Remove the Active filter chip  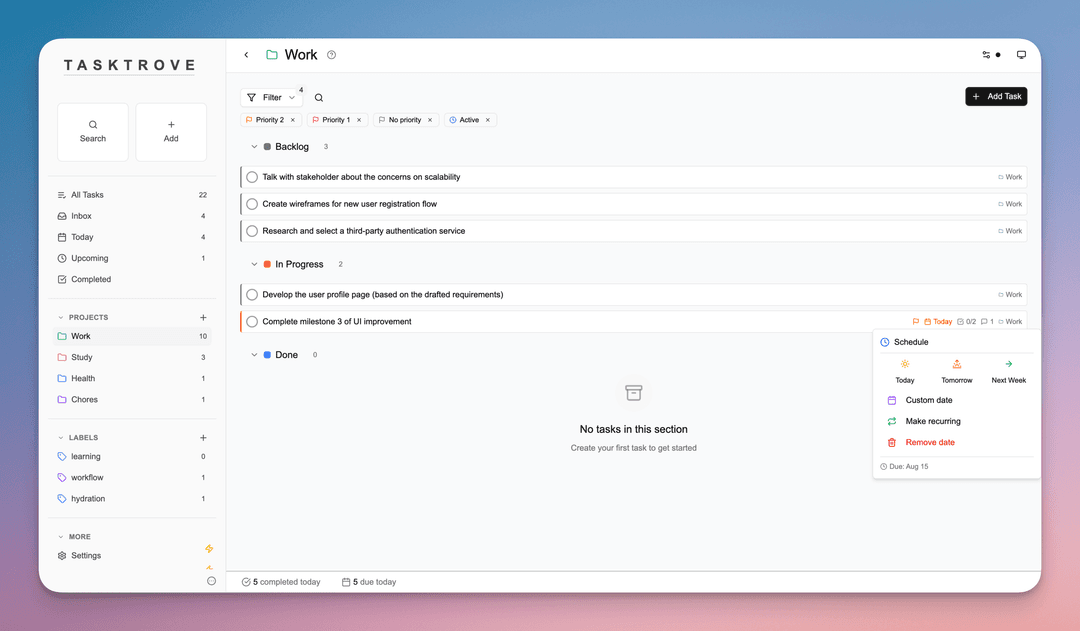tap(488, 120)
